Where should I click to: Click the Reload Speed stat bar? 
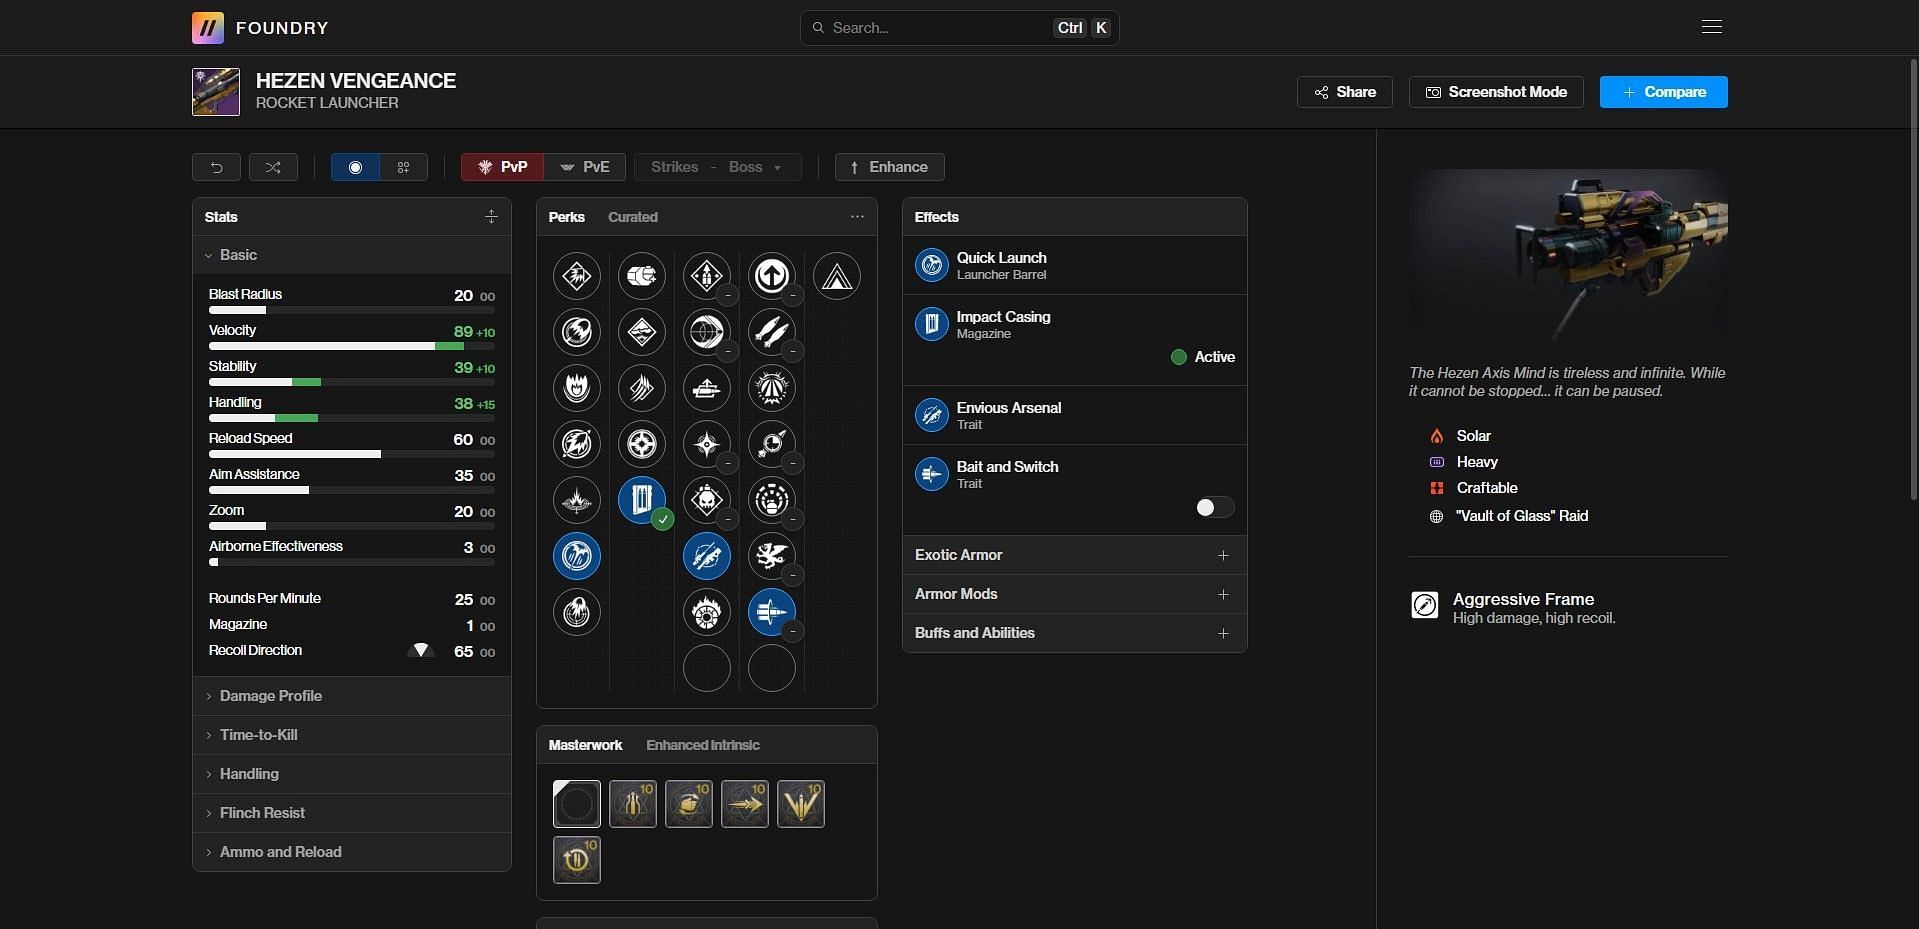(352, 454)
